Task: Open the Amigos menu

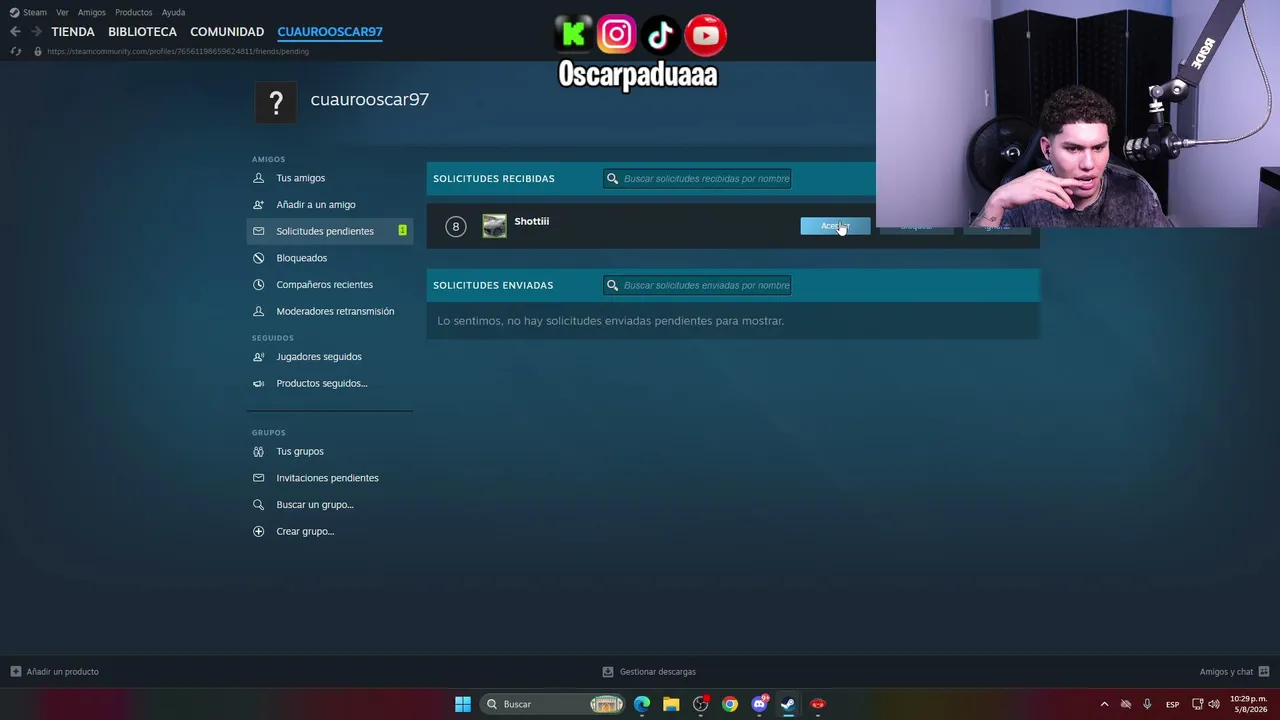Action: click(92, 12)
